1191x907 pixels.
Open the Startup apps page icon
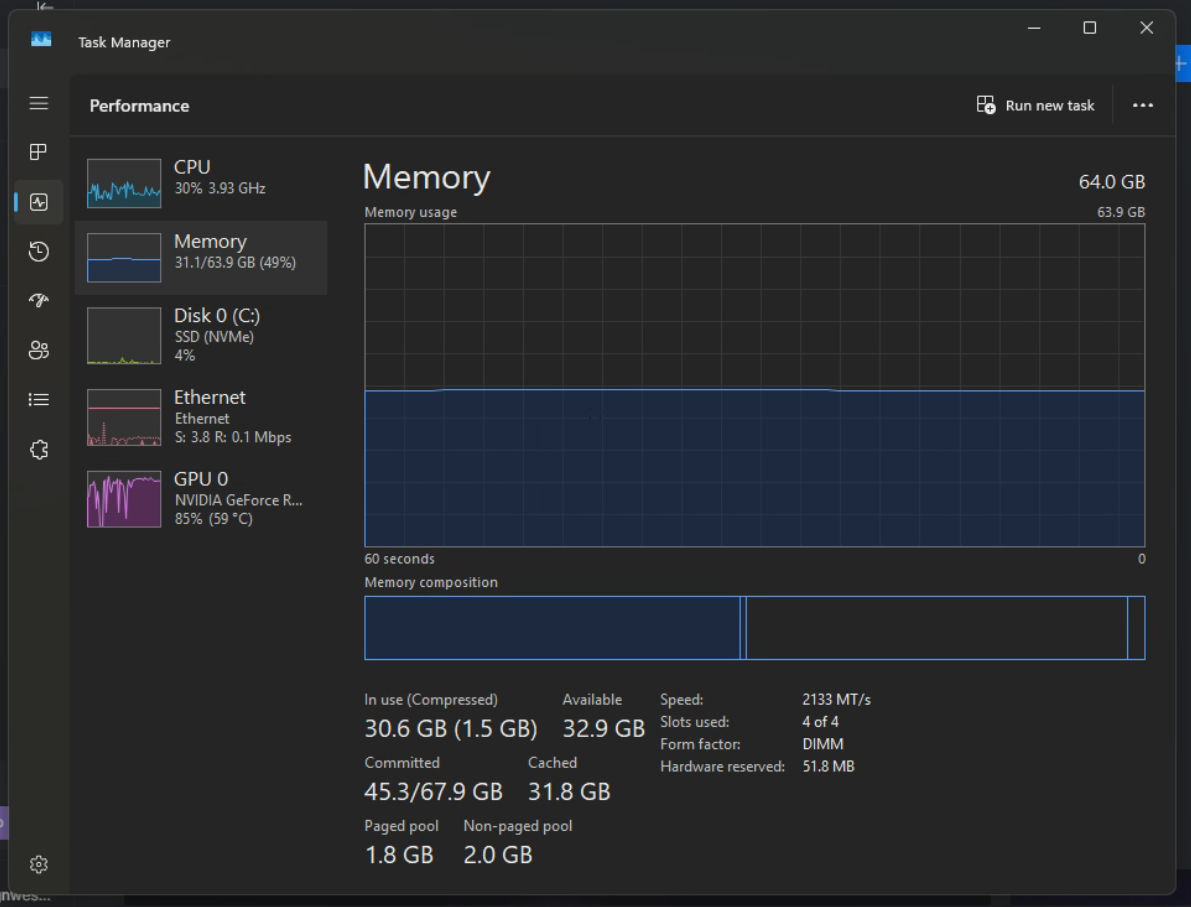[39, 300]
